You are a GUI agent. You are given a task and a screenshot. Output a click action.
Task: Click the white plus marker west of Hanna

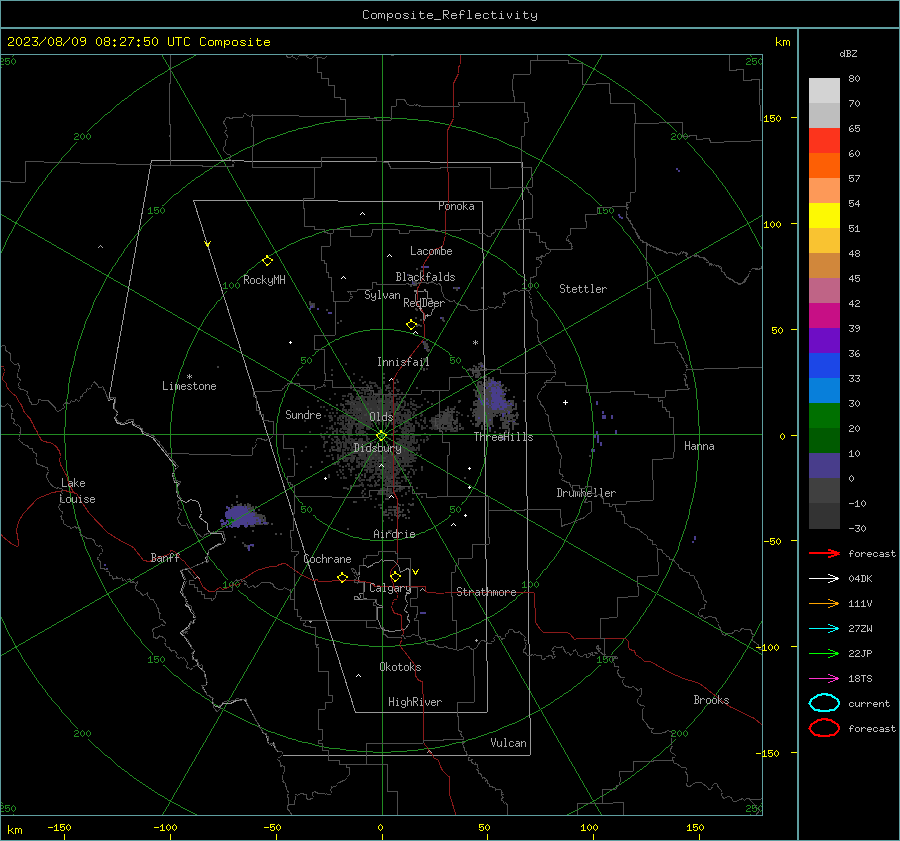point(565,402)
